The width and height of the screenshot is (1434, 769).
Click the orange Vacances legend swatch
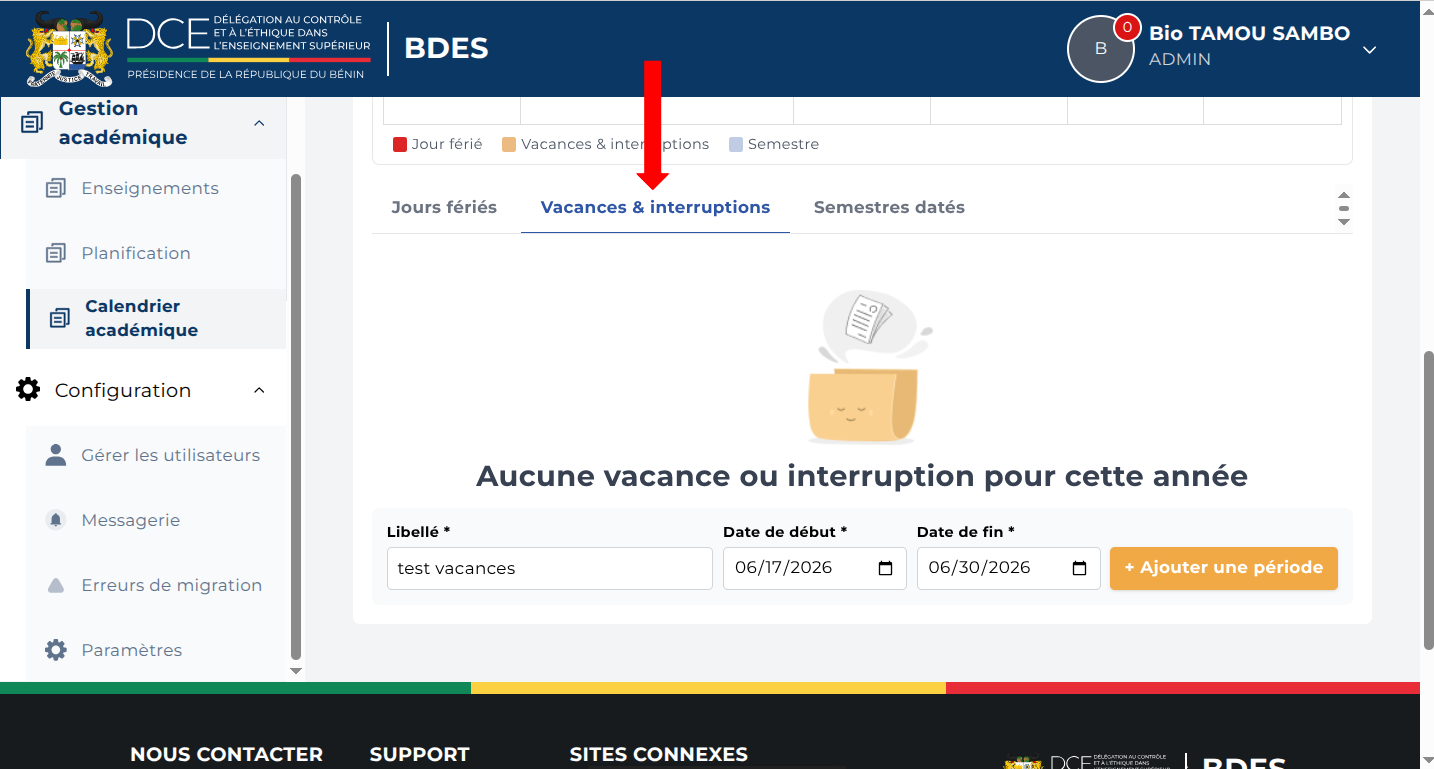[509, 145]
